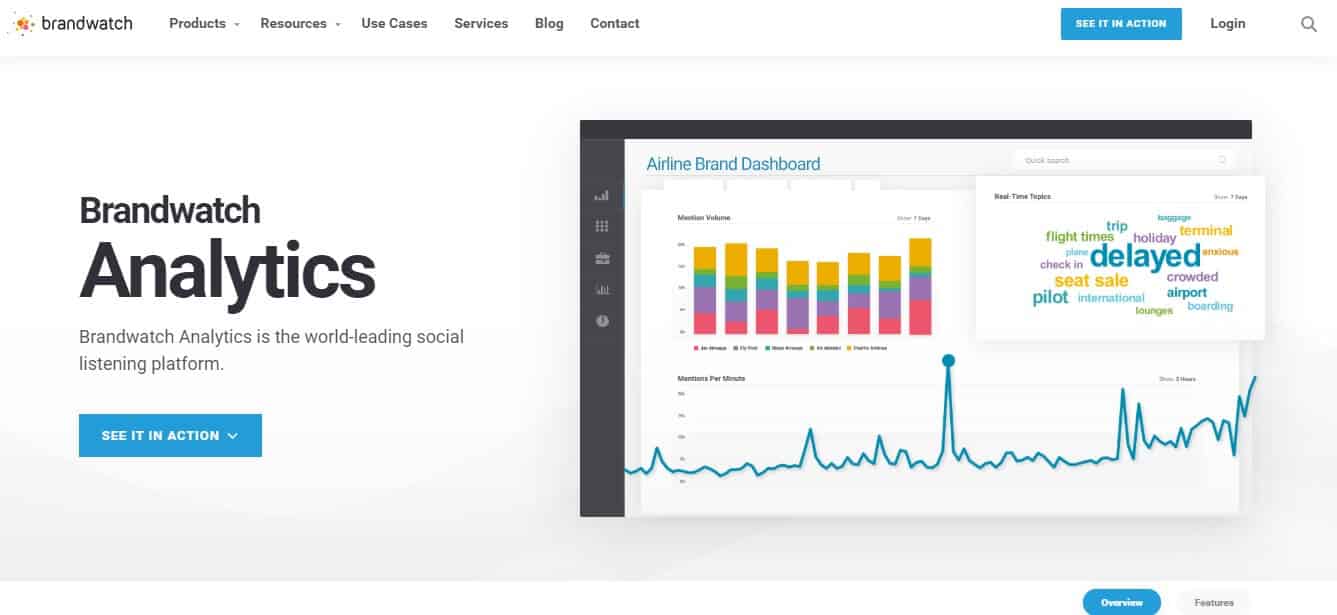The image size is (1337, 615).
Task: Select the briefcase icon in the dashboard sidebar
Action: tap(603, 258)
